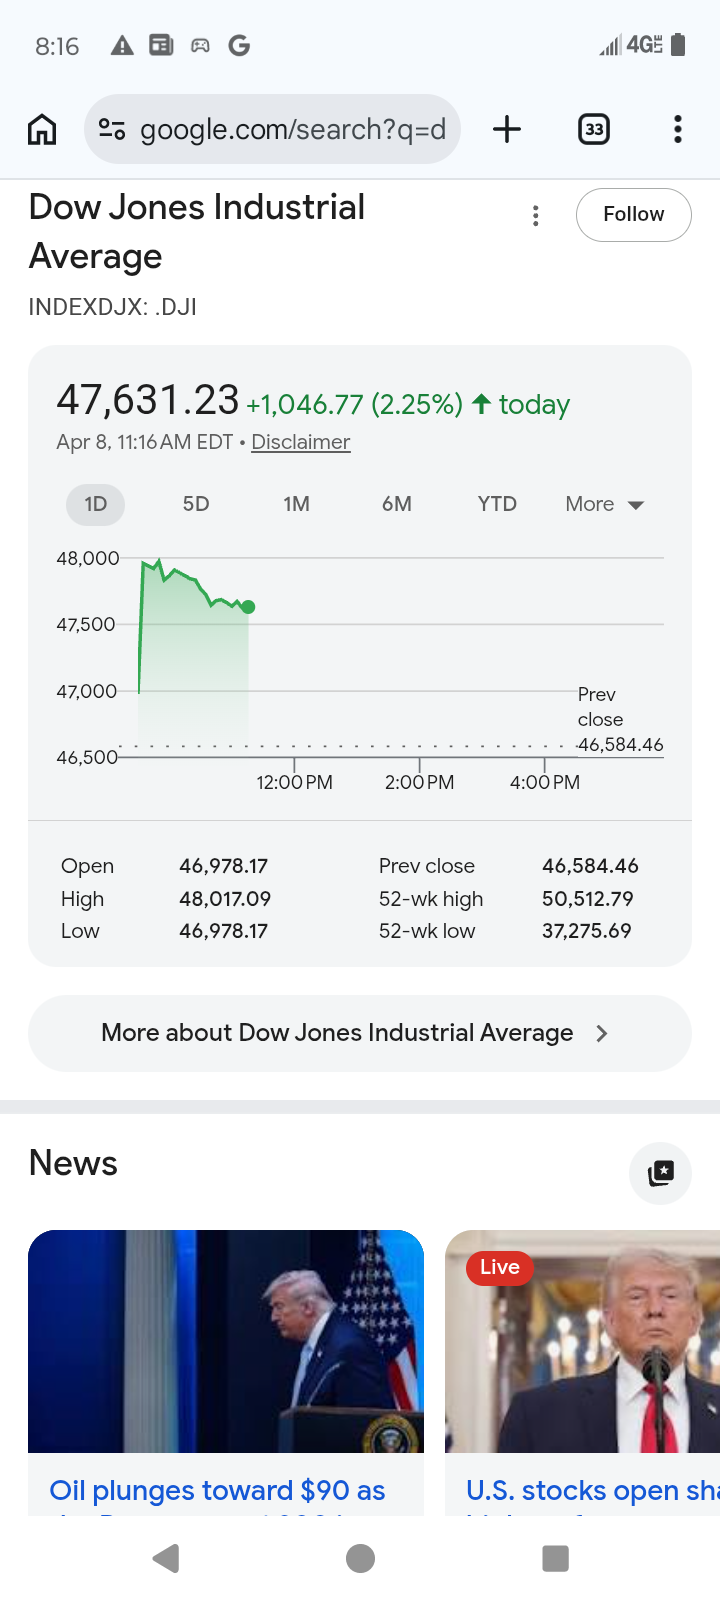Tap the Prev close value 46,584.46 in table

pyautogui.click(x=590, y=866)
